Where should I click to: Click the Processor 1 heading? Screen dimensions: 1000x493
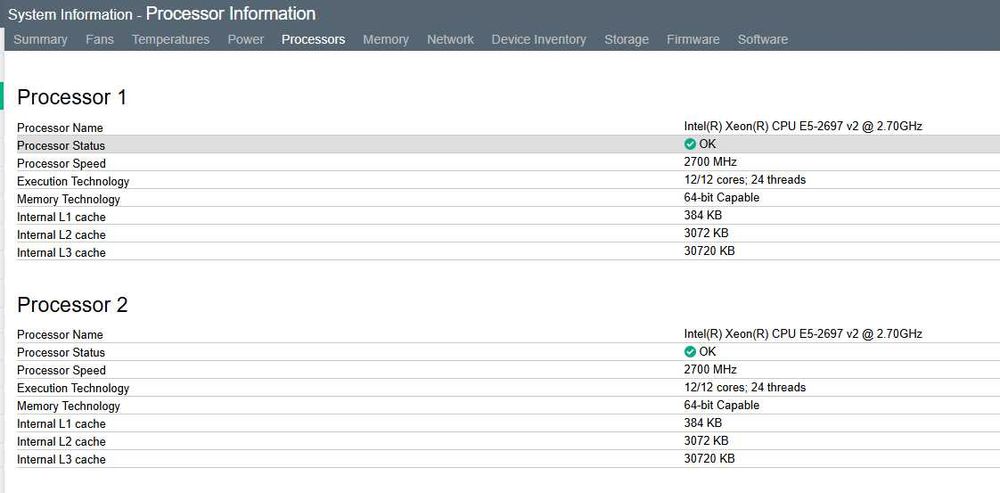(x=72, y=97)
